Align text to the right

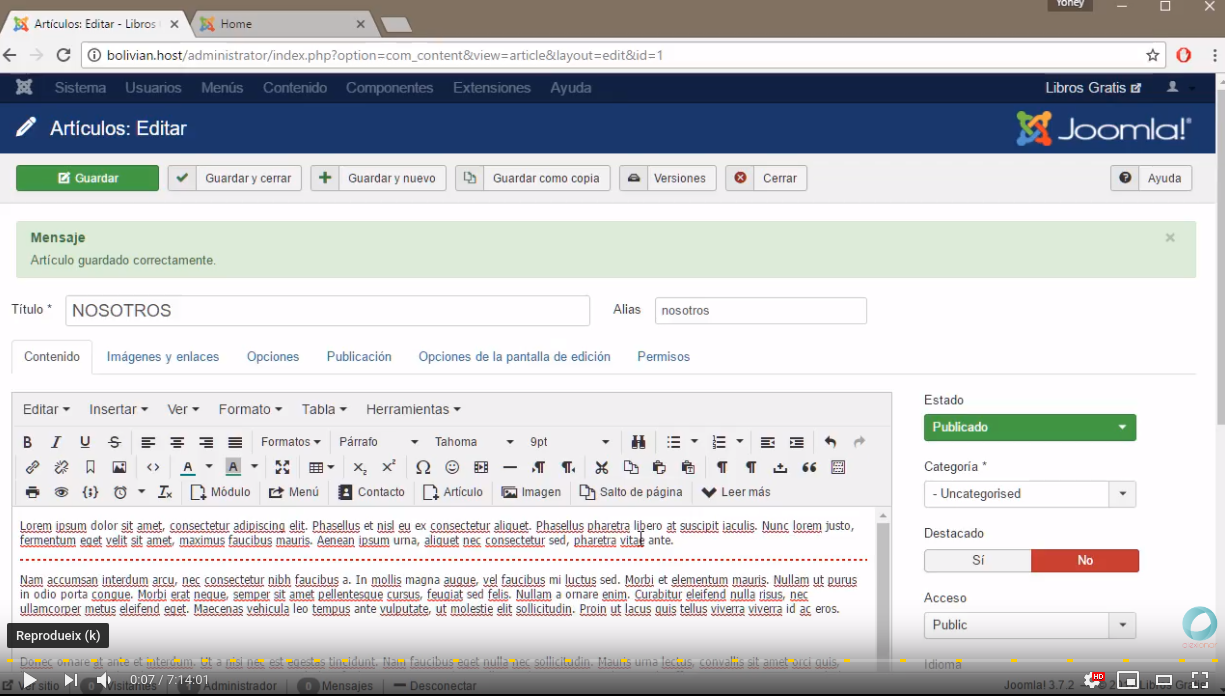coord(206,442)
